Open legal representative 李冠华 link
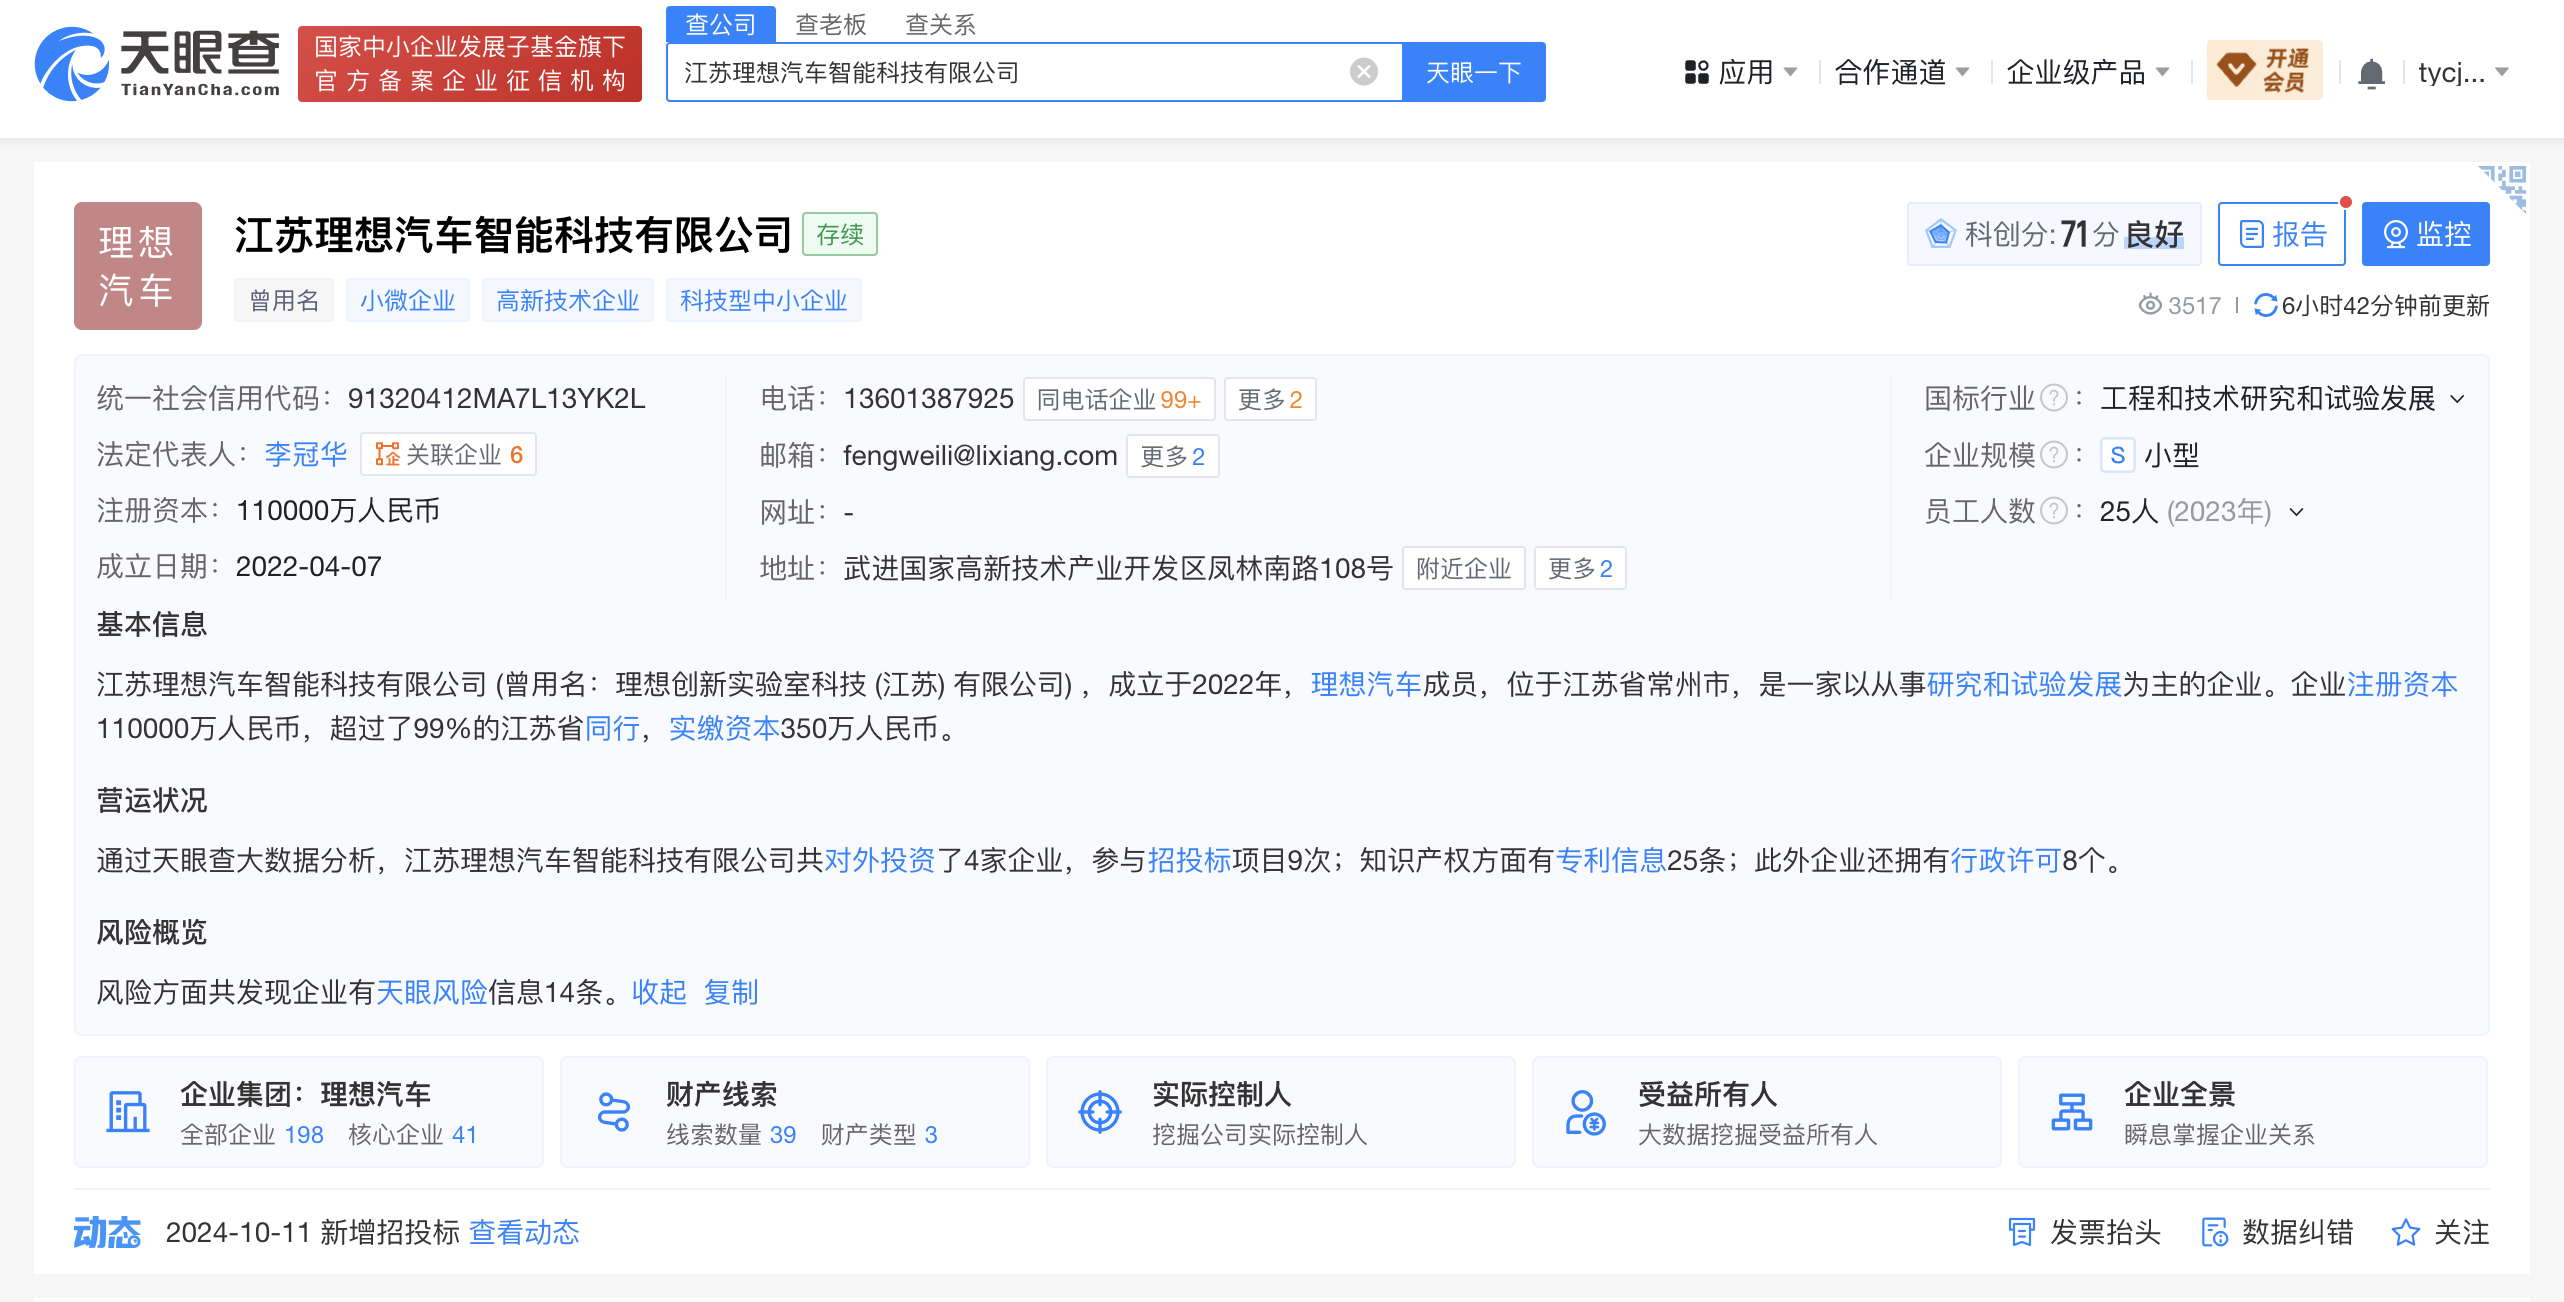This screenshot has height=1302, width=2564. tap(305, 455)
